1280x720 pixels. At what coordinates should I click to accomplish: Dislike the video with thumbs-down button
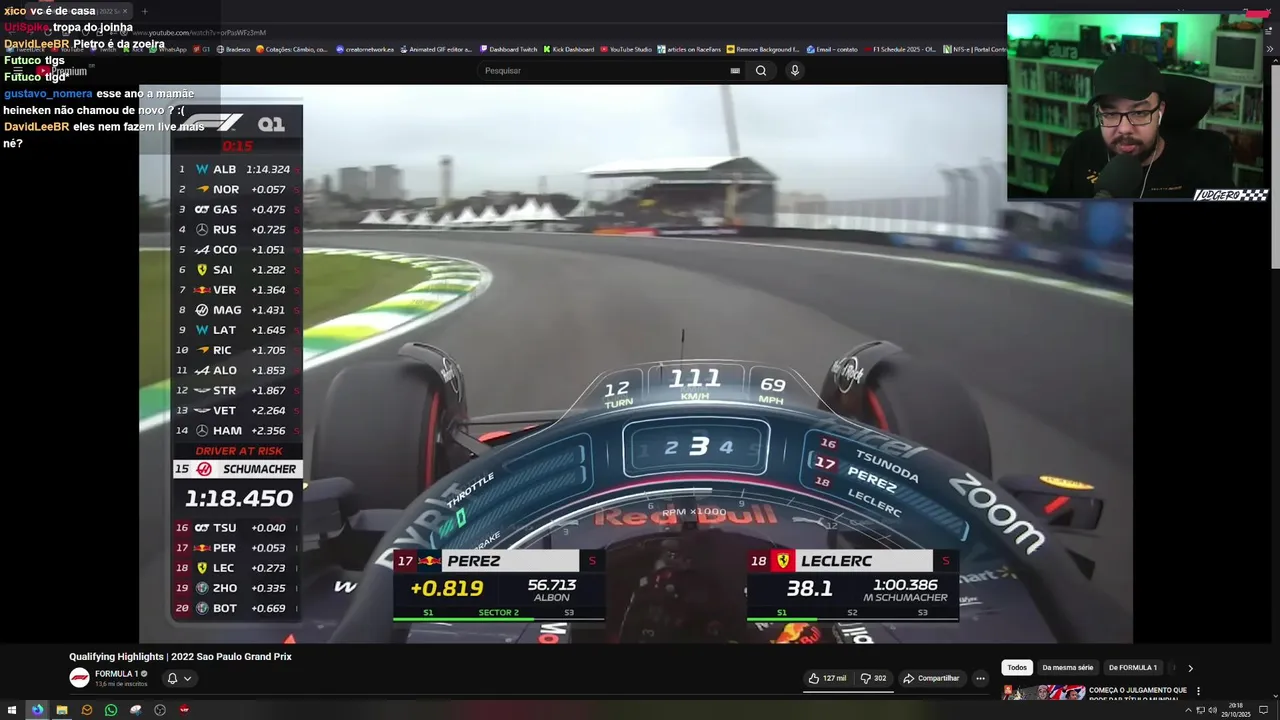tap(873, 678)
